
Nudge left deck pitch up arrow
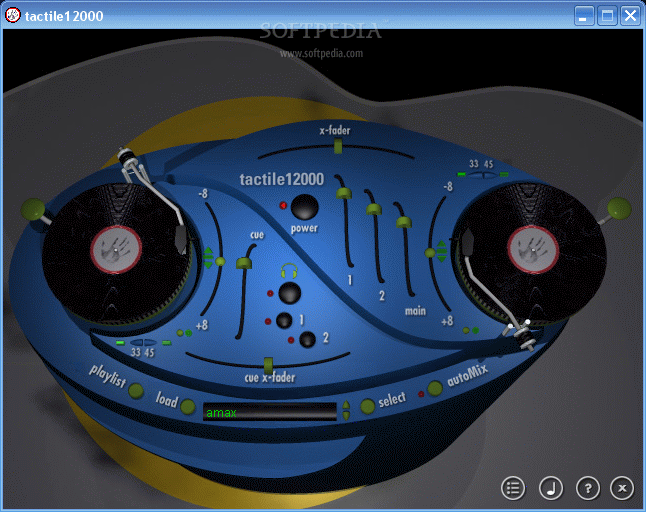[208, 251]
